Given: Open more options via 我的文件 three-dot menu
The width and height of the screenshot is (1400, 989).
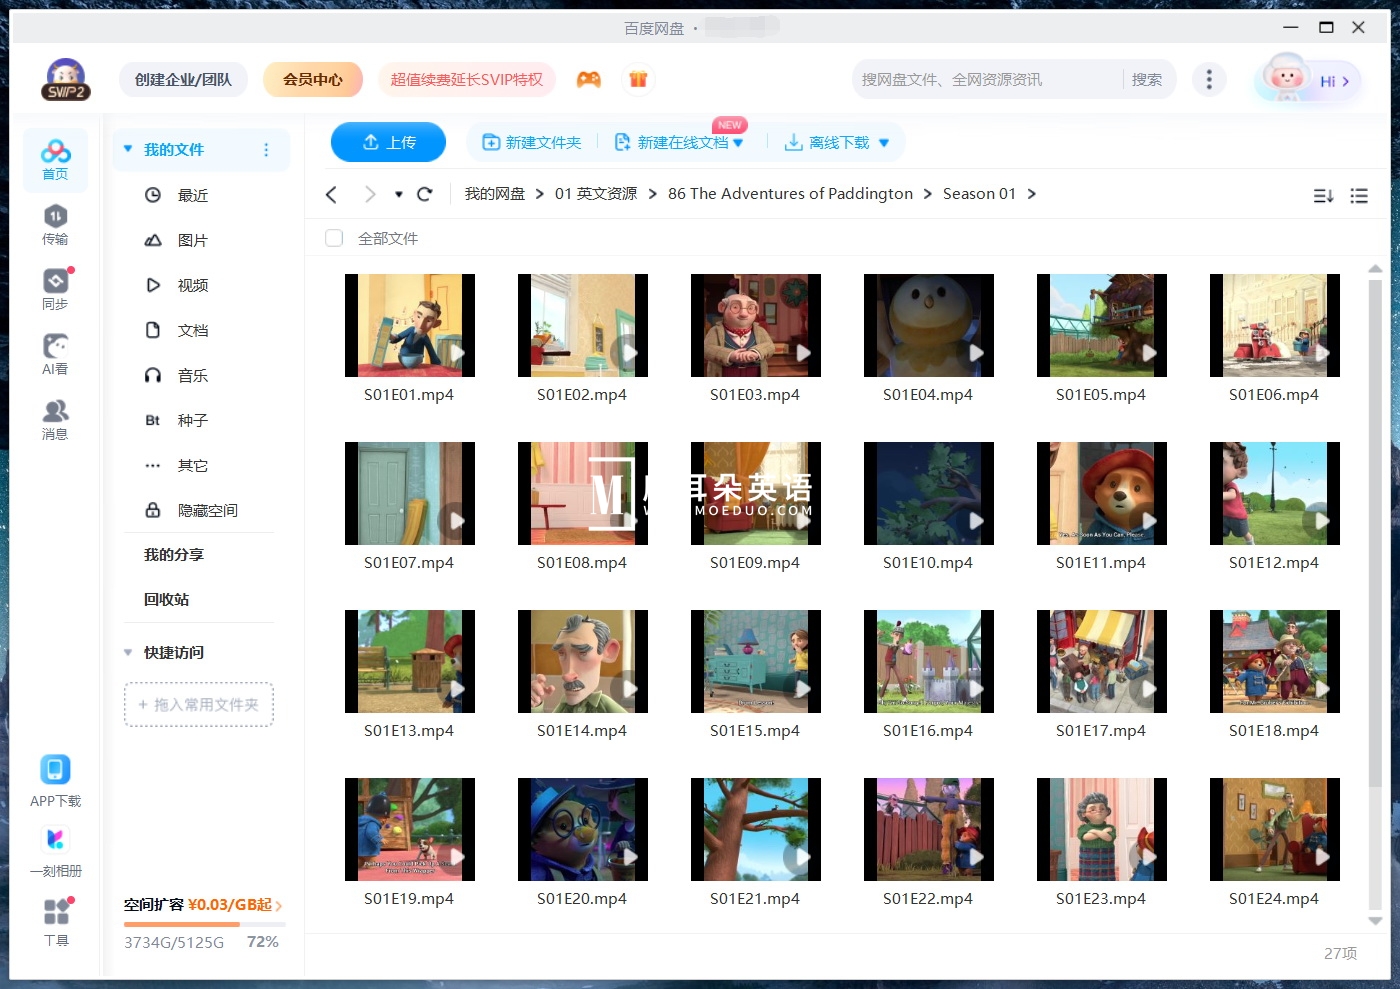Looking at the screenshot, I should [x=266, y=149].
